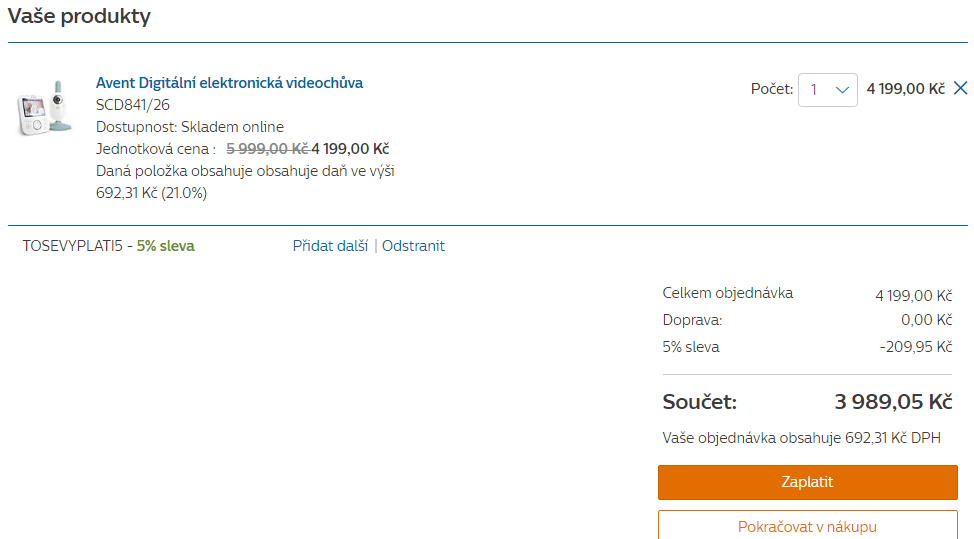Proceed to payment with the Zaplatit button
This screenshot has width=974, height=539.
coord(808,482)
